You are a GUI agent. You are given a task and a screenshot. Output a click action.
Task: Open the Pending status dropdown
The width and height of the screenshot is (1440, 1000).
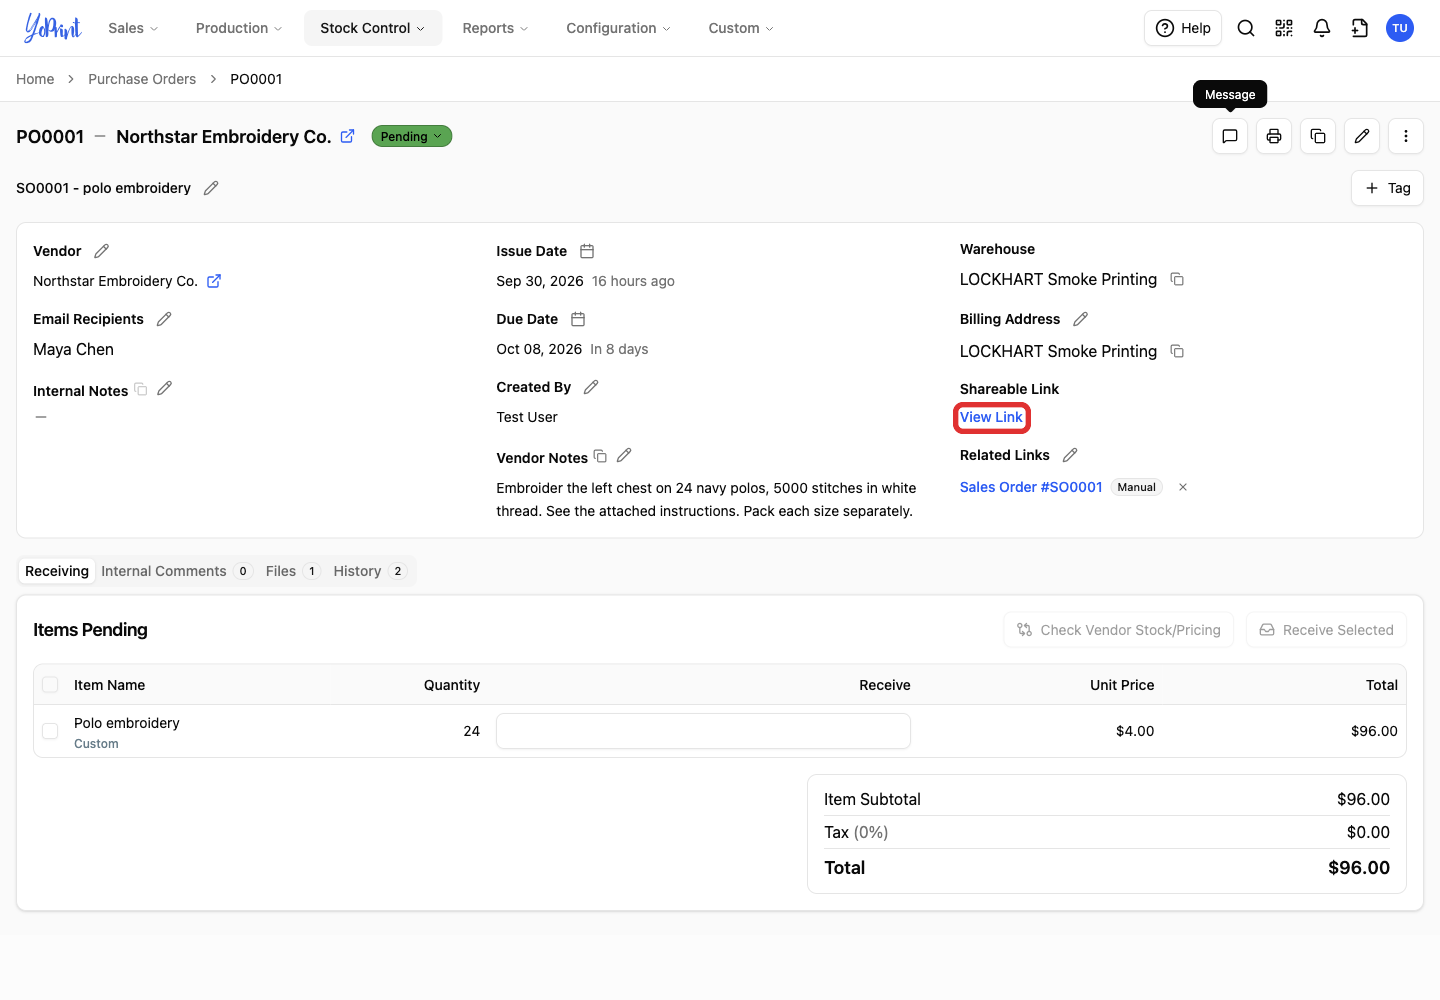click(412, 136)
